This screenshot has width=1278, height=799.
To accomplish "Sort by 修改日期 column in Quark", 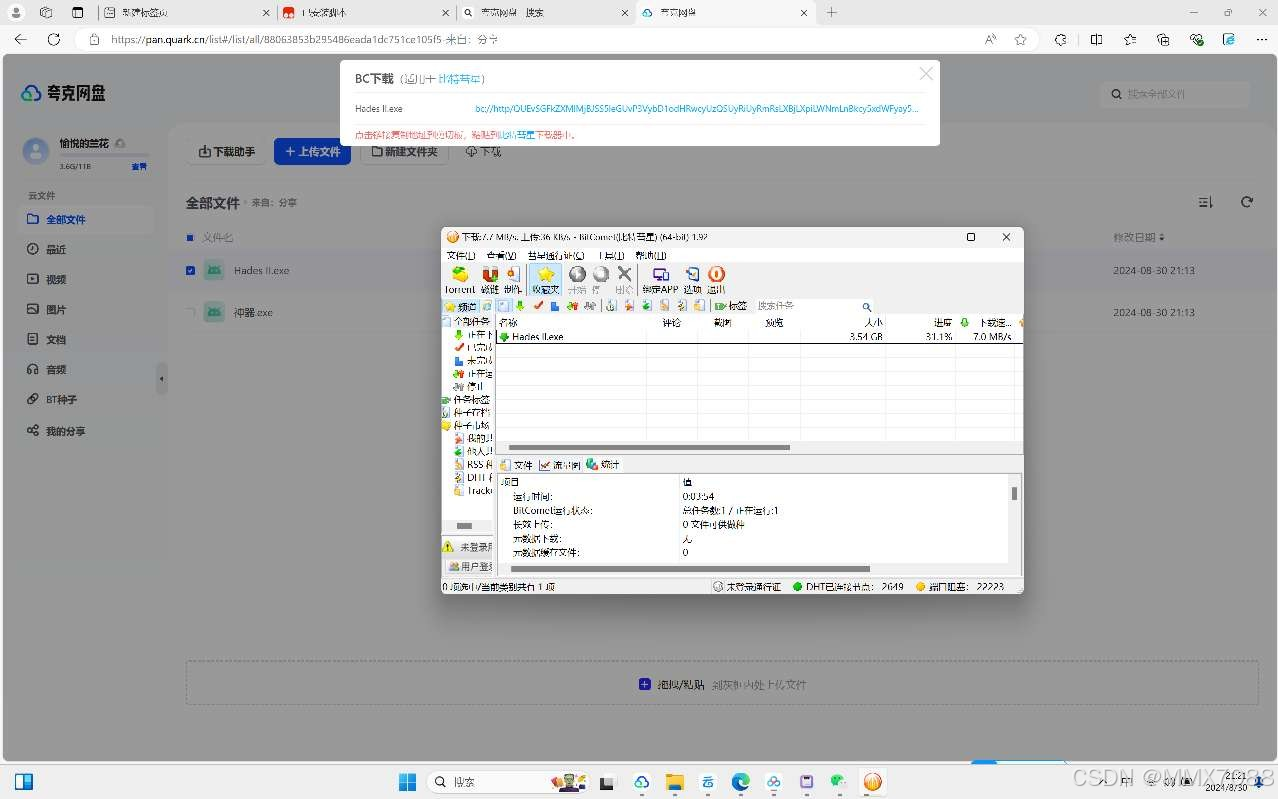I will point(1139,238).
